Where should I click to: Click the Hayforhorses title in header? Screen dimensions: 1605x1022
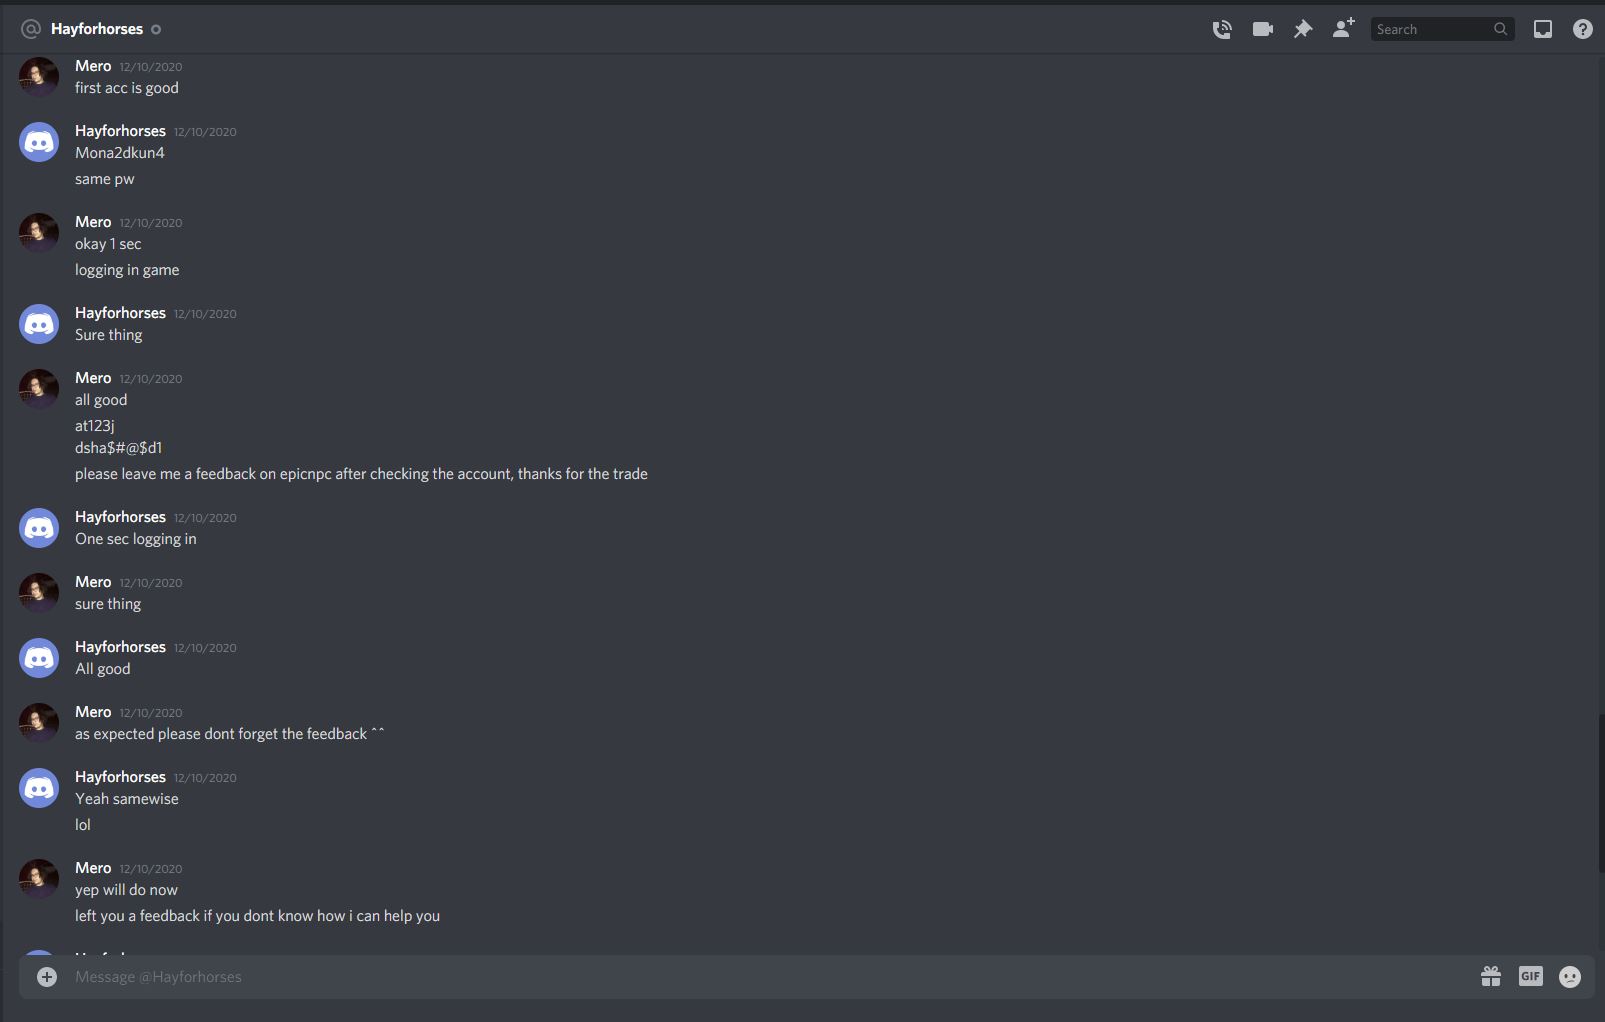(x=97, y=29)
